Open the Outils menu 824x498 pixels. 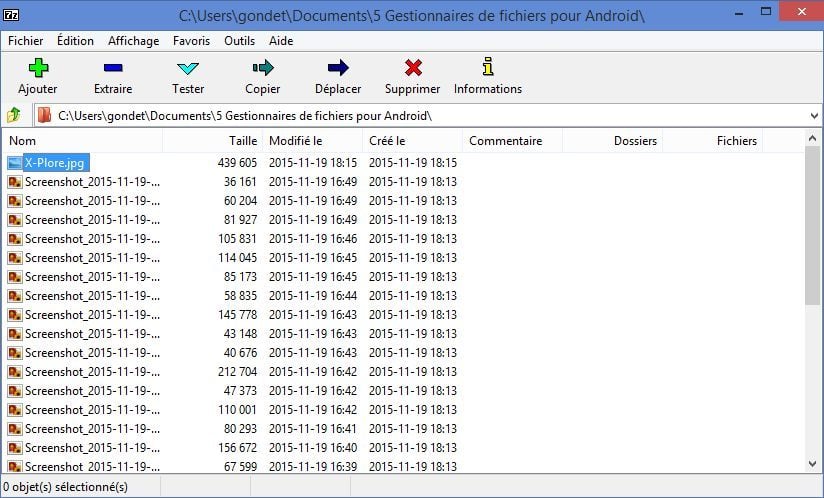click(x=239, y=41)
